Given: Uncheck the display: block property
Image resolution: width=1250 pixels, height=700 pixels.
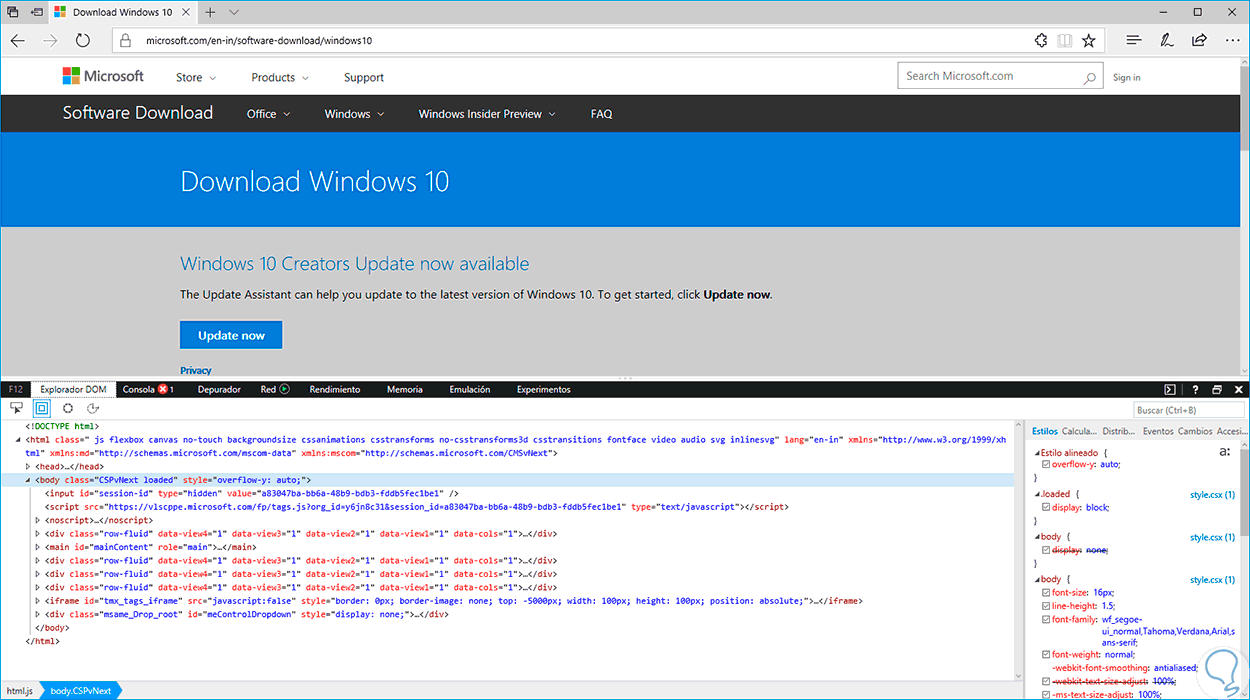Looking at the screenshot, I should (x=1046, y=507).
